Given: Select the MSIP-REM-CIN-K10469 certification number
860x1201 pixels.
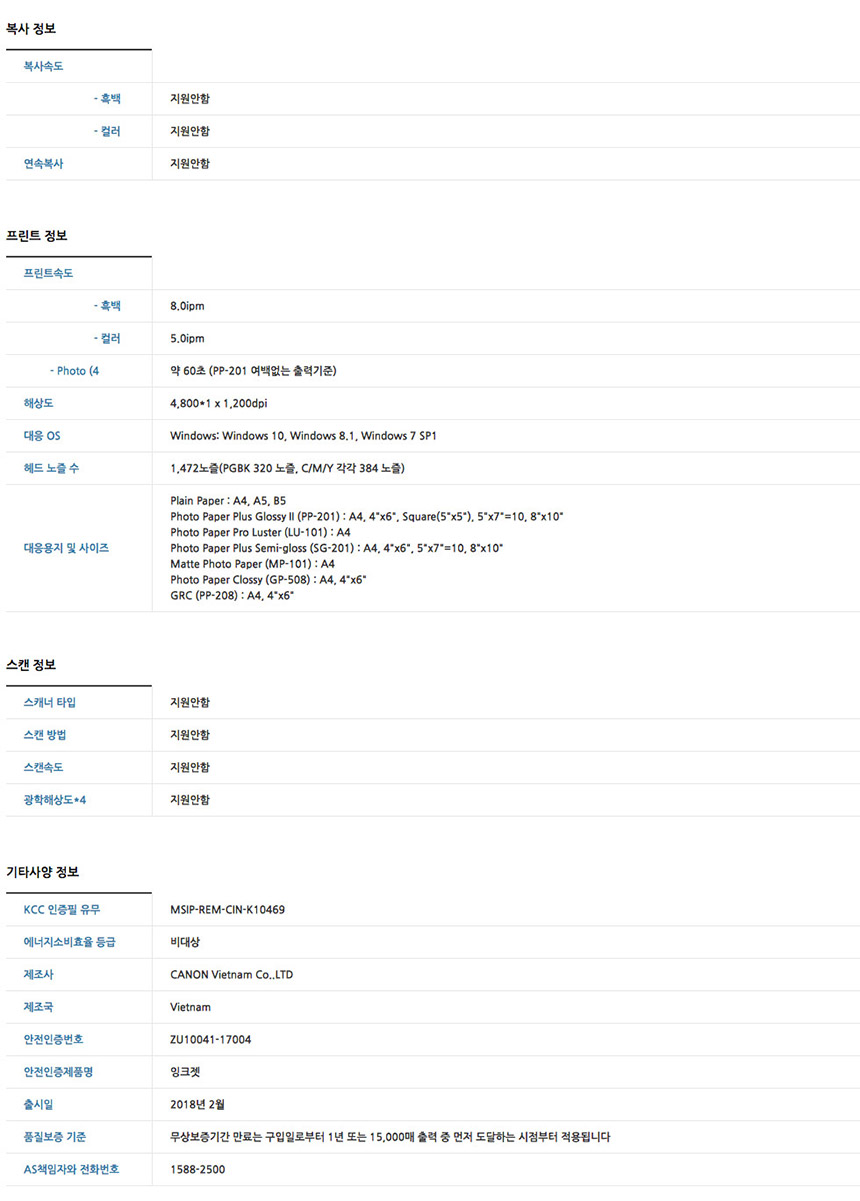Looking at the screenshot, I should coord(227,910).
